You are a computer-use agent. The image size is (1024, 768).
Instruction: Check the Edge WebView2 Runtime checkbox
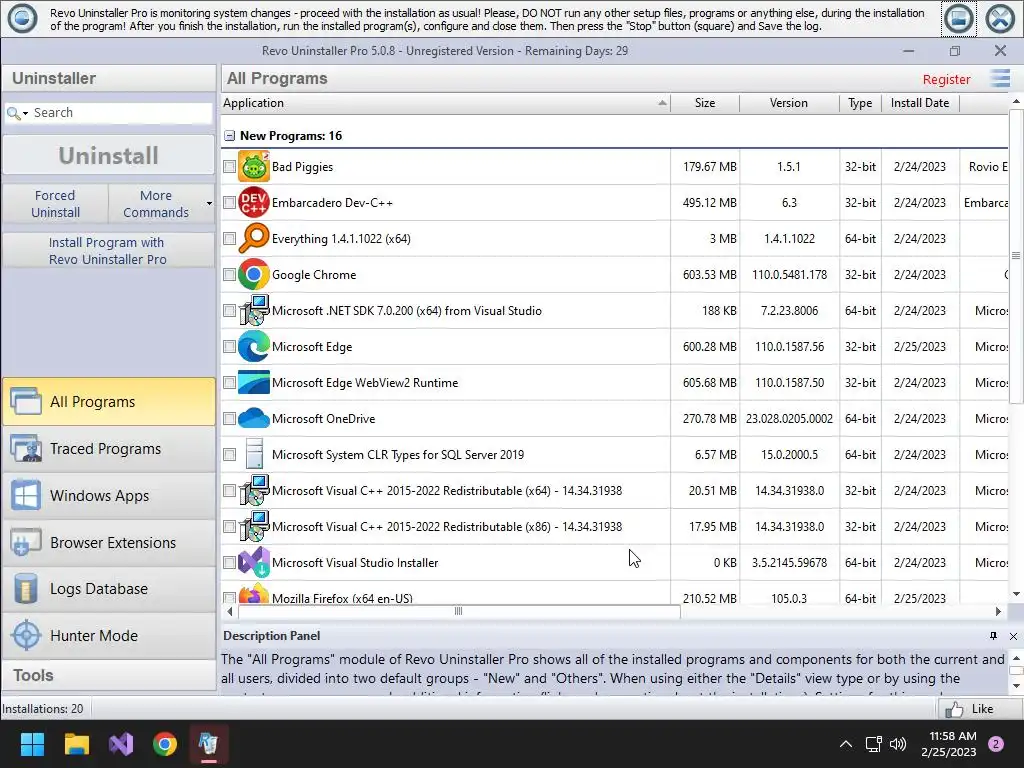(229, 382)
